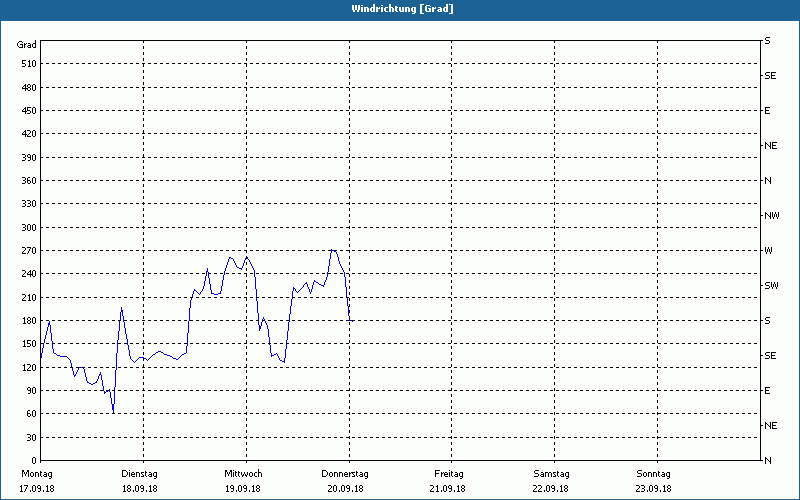This screenshot has width=800, height=500.
Task: Select the Mittwoch day label
Action: pyautogui.click(x=243, y=474)
